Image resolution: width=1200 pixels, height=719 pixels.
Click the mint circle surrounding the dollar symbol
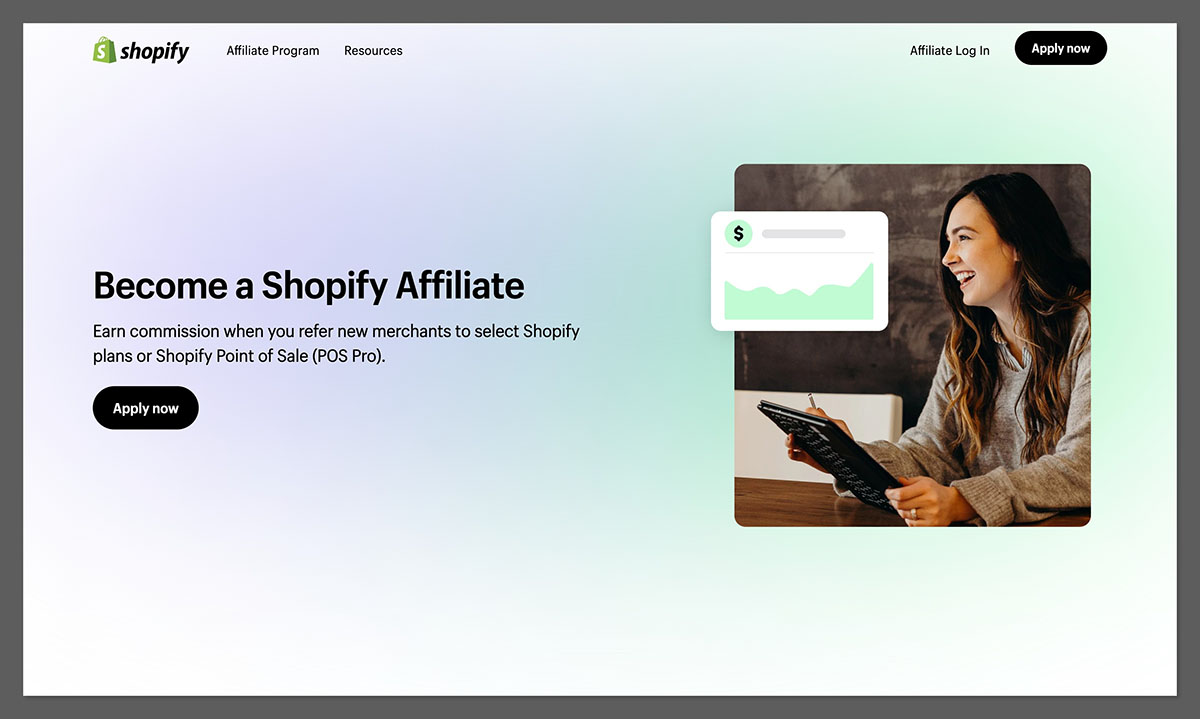click(x=739, y=232)
